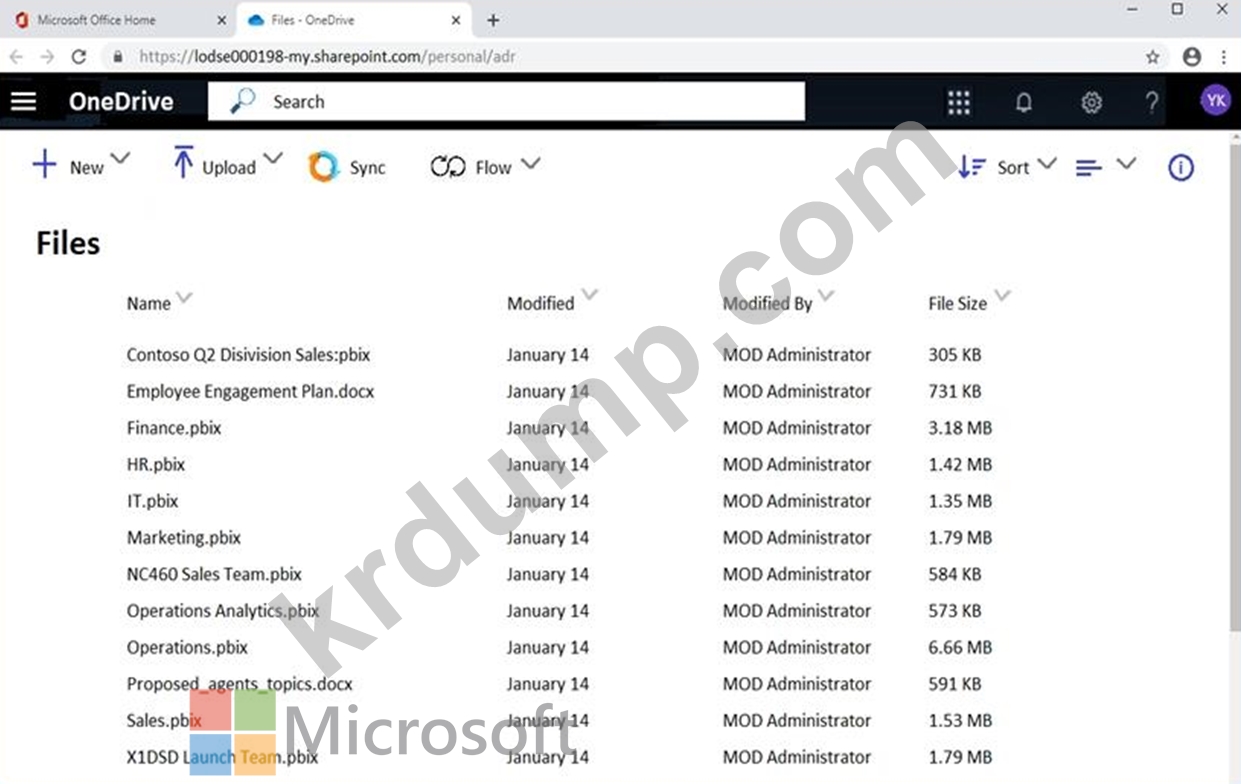Click the 305 KB file size
This screenshot has width=1241, height=784.
click(955, 355)
